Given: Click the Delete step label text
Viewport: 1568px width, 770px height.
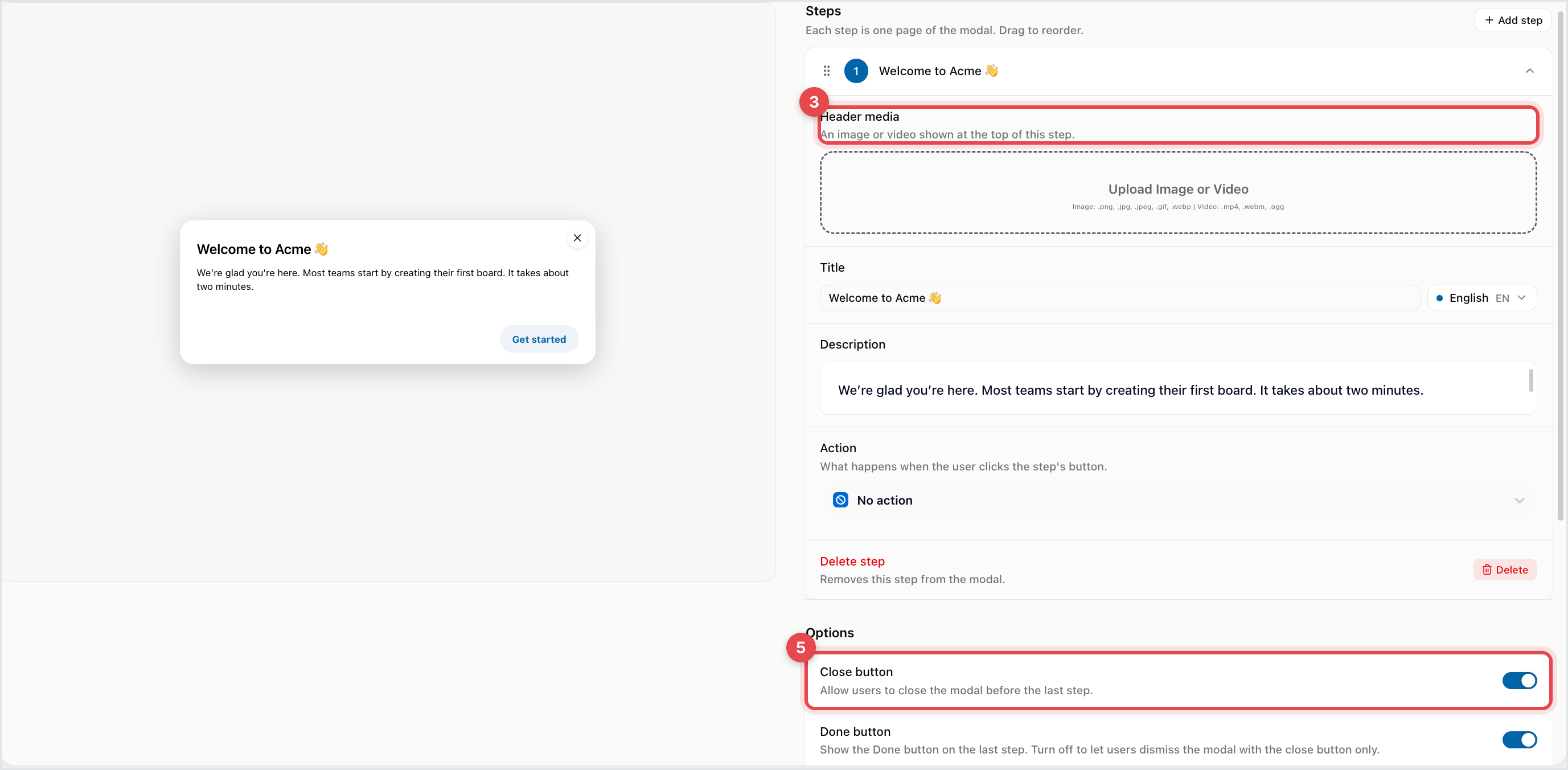Looking at the screenshot, I should tap(852, 561).
